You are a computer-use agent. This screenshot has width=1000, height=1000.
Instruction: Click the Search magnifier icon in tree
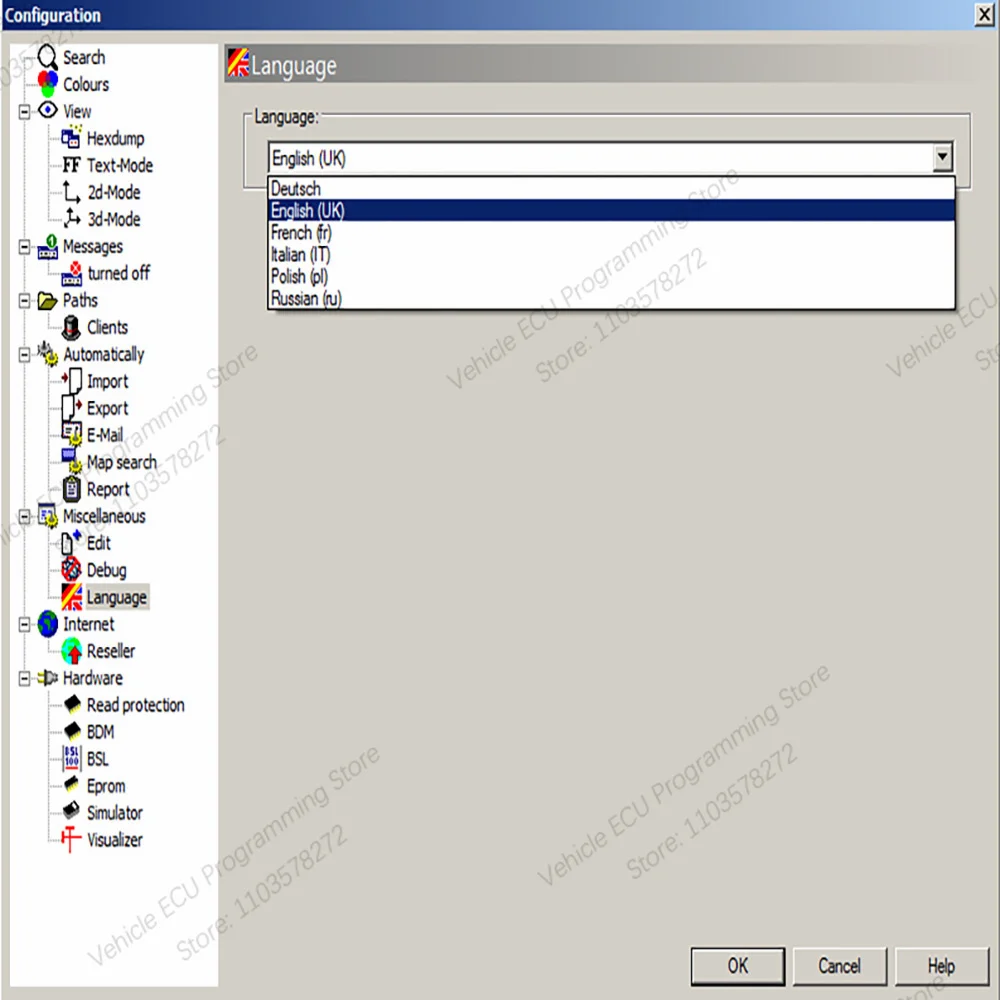pos(47,57)
